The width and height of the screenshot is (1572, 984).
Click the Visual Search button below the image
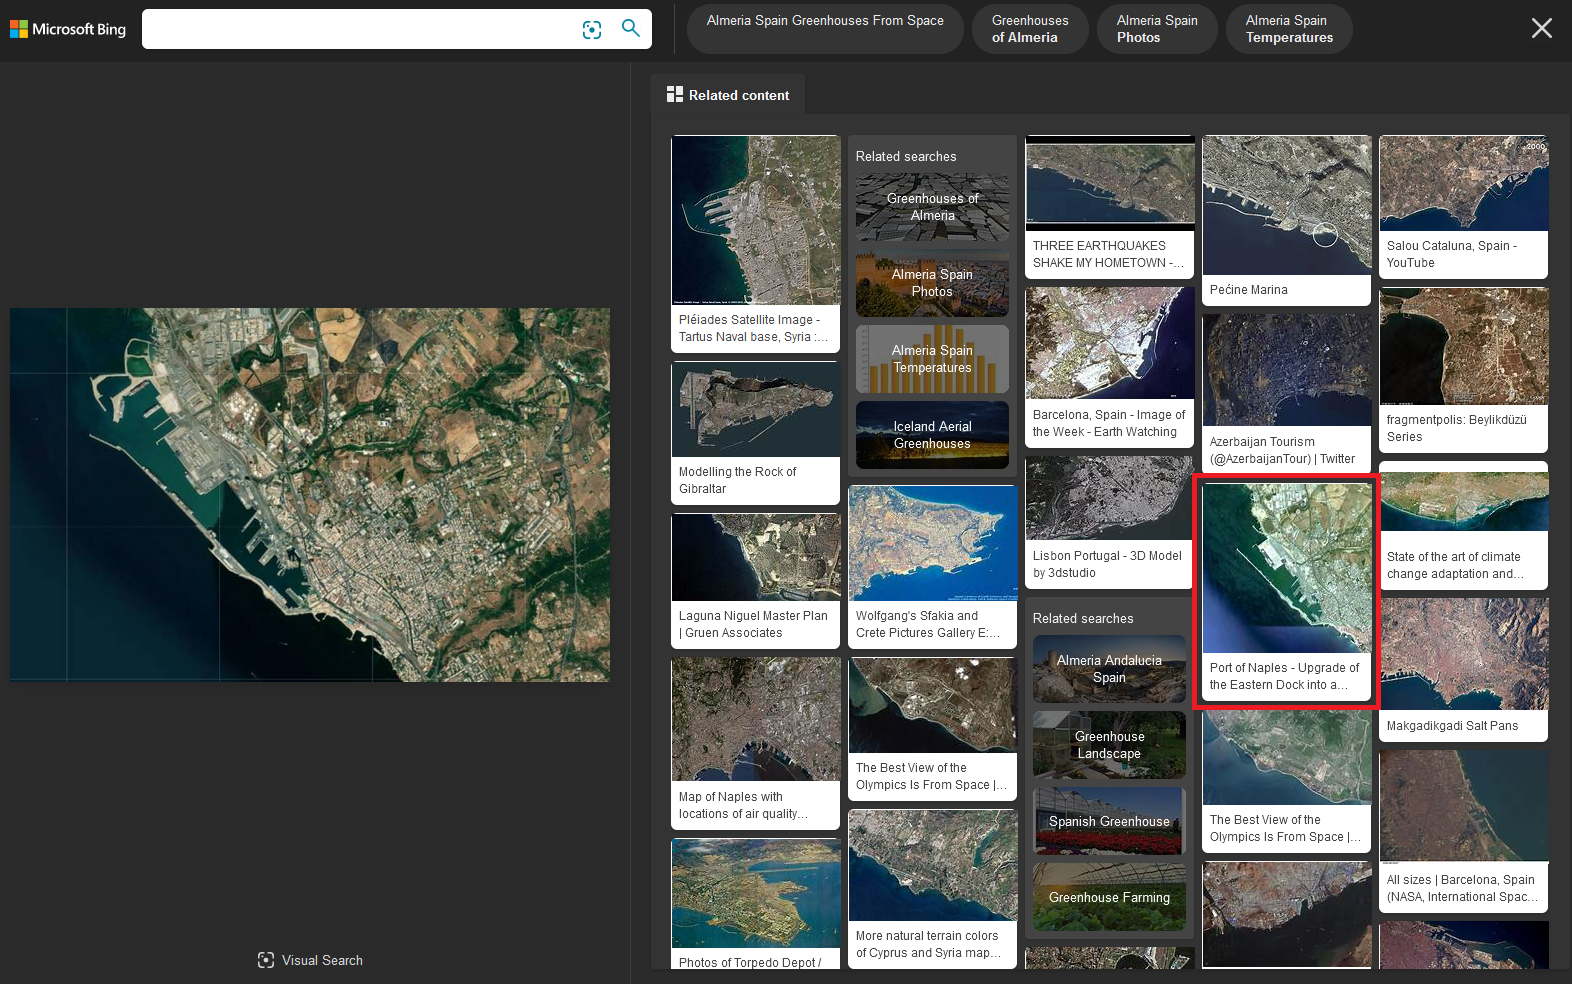coord(310,960)
